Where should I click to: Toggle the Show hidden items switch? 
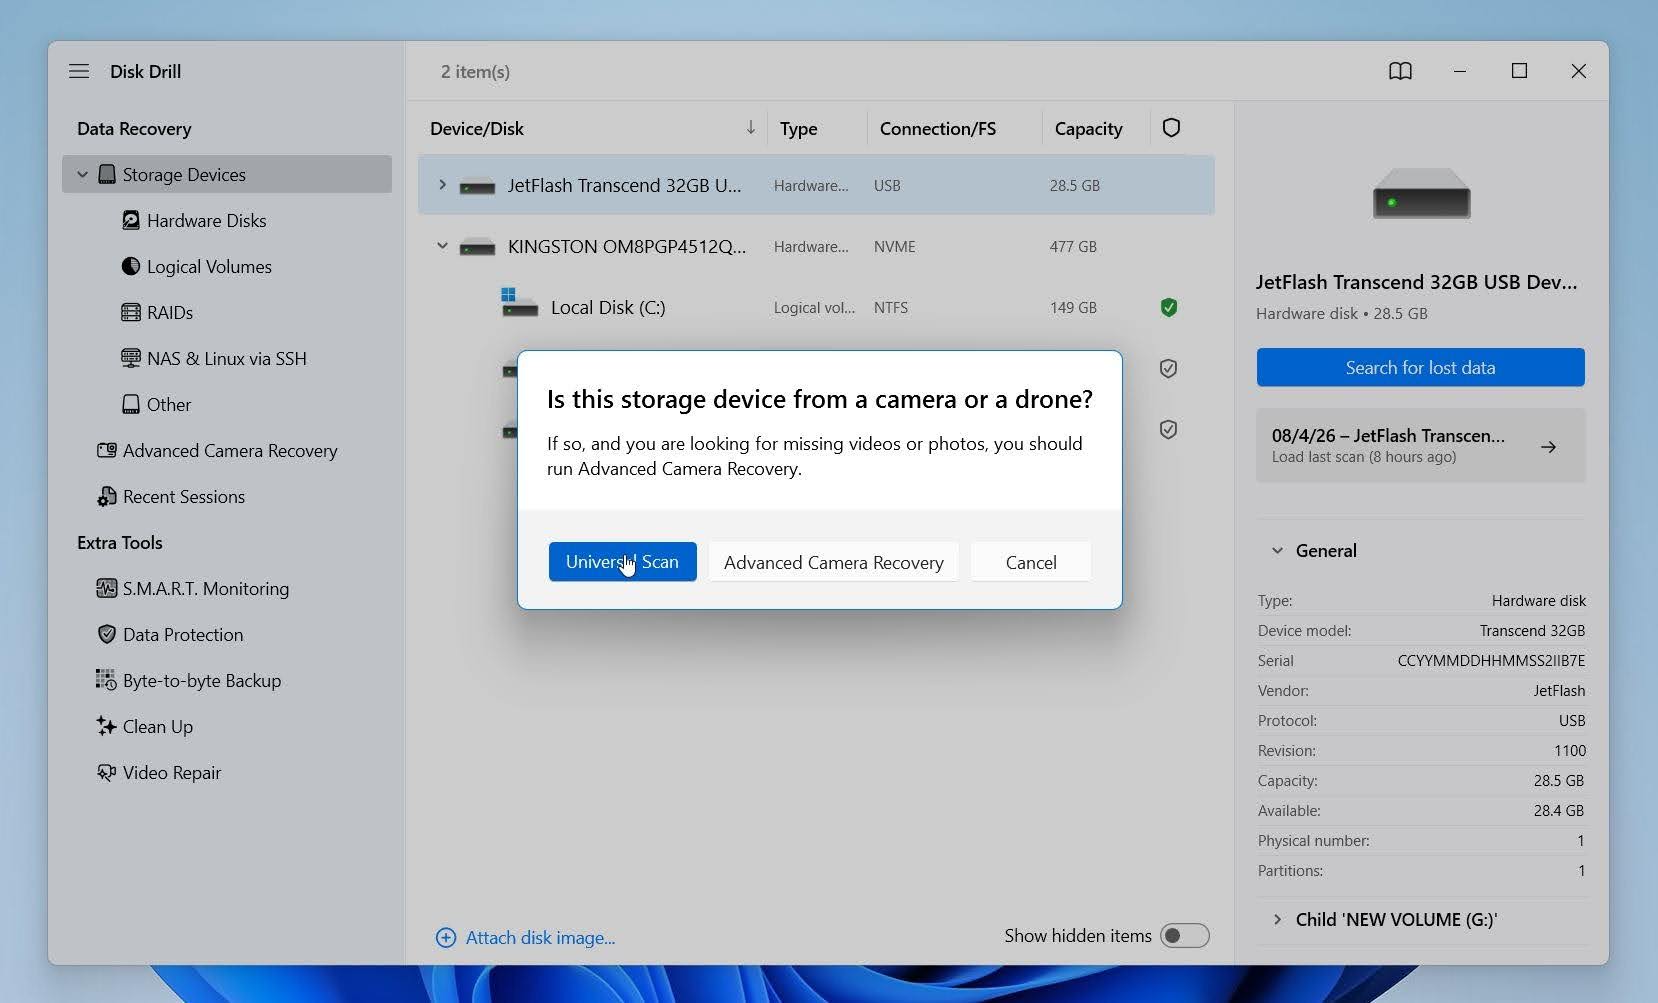(1185, 936)
